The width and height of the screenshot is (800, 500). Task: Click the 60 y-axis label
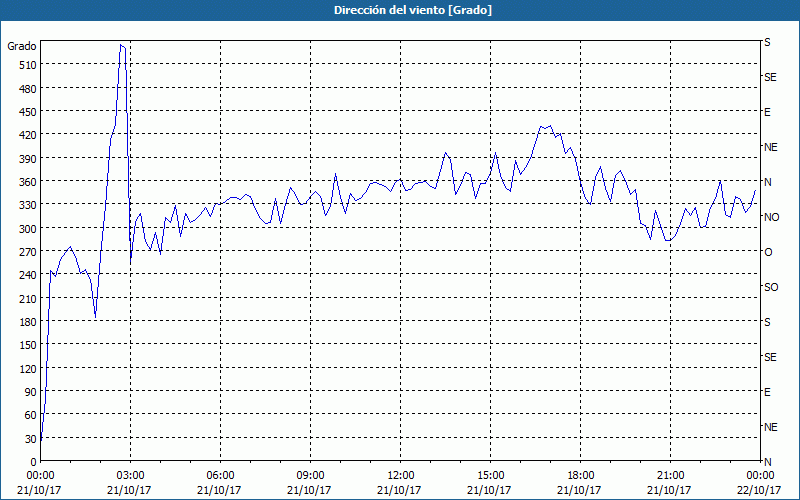coord(31,415)
